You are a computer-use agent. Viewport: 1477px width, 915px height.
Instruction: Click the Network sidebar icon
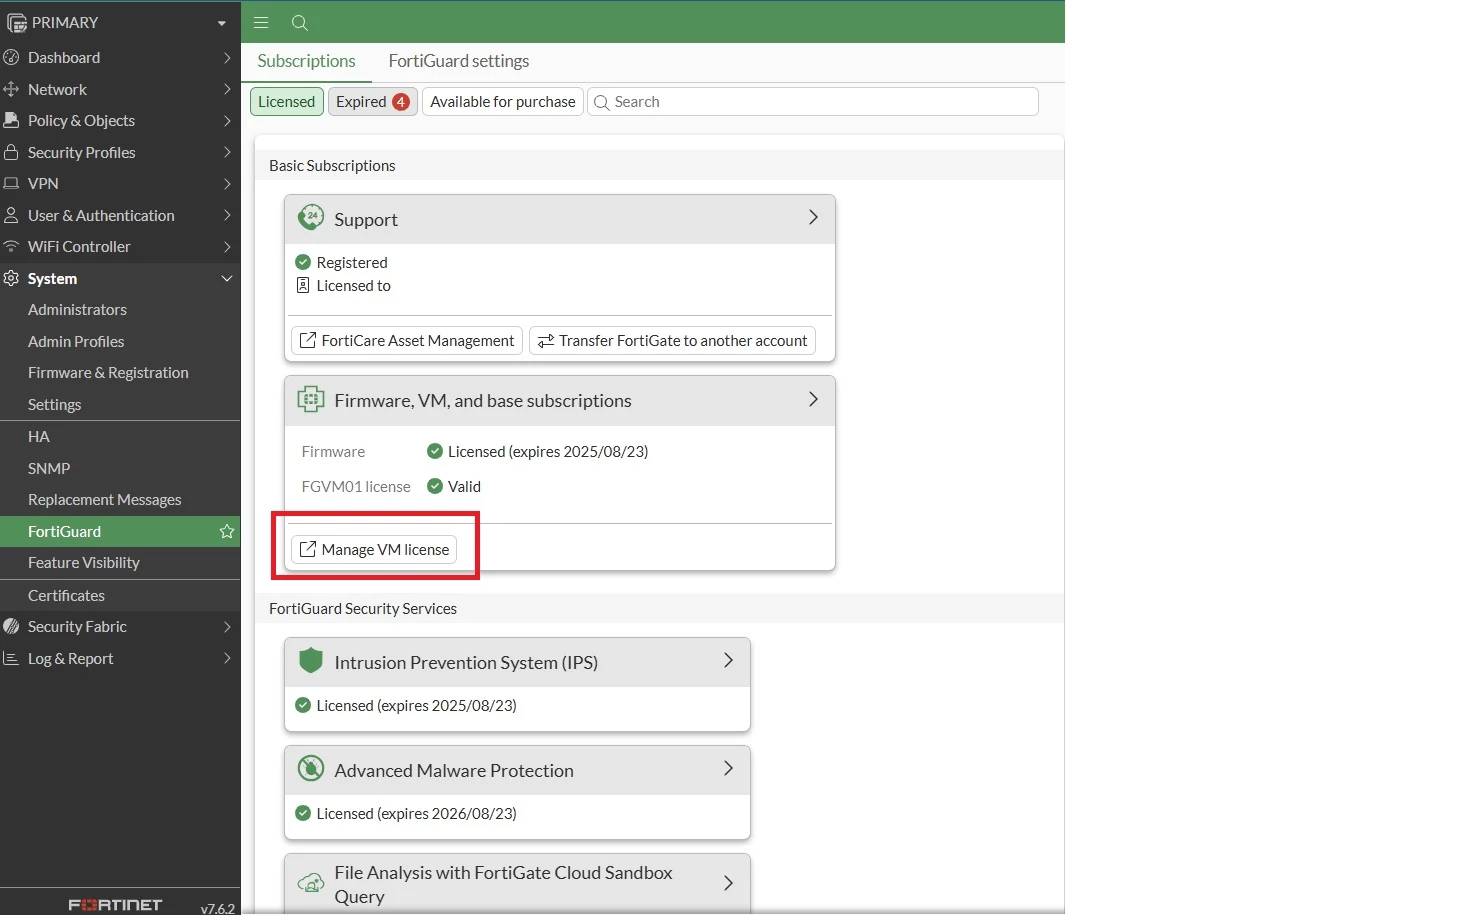12,89
